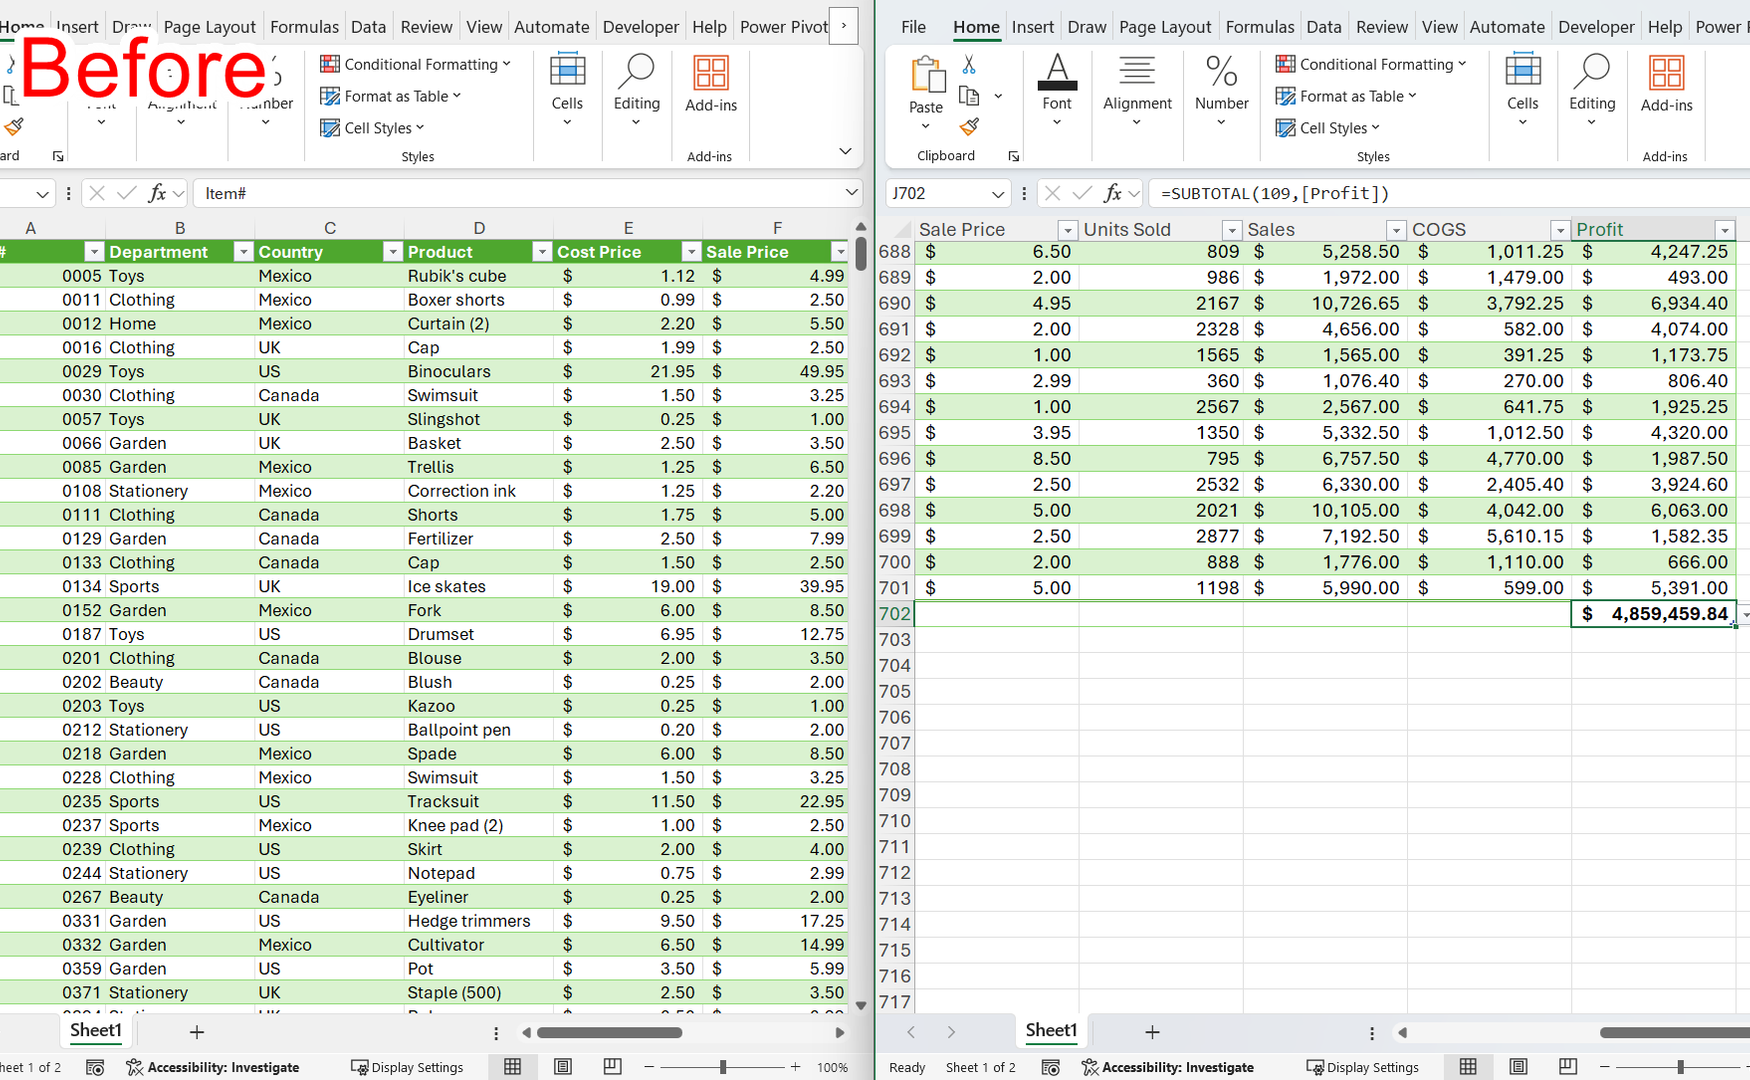
Task: Add new sheet in left window
Action: click(197, 1032)
